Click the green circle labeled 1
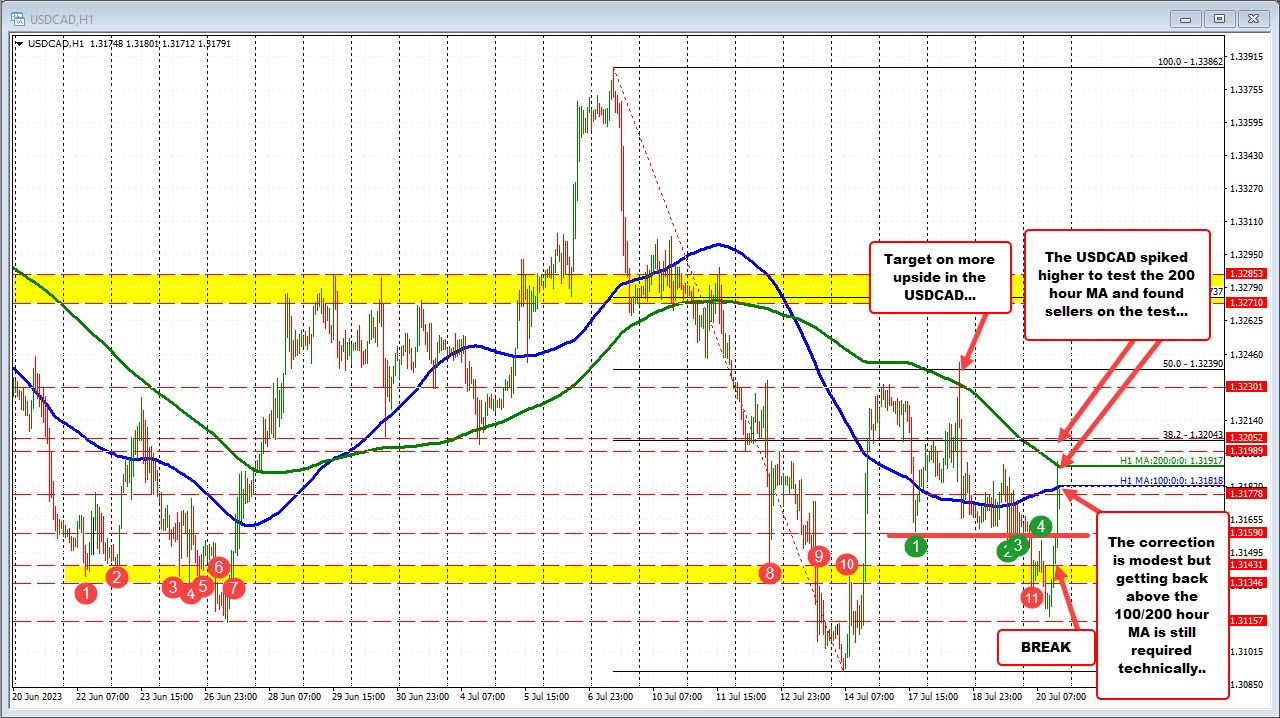 point(916,547)
